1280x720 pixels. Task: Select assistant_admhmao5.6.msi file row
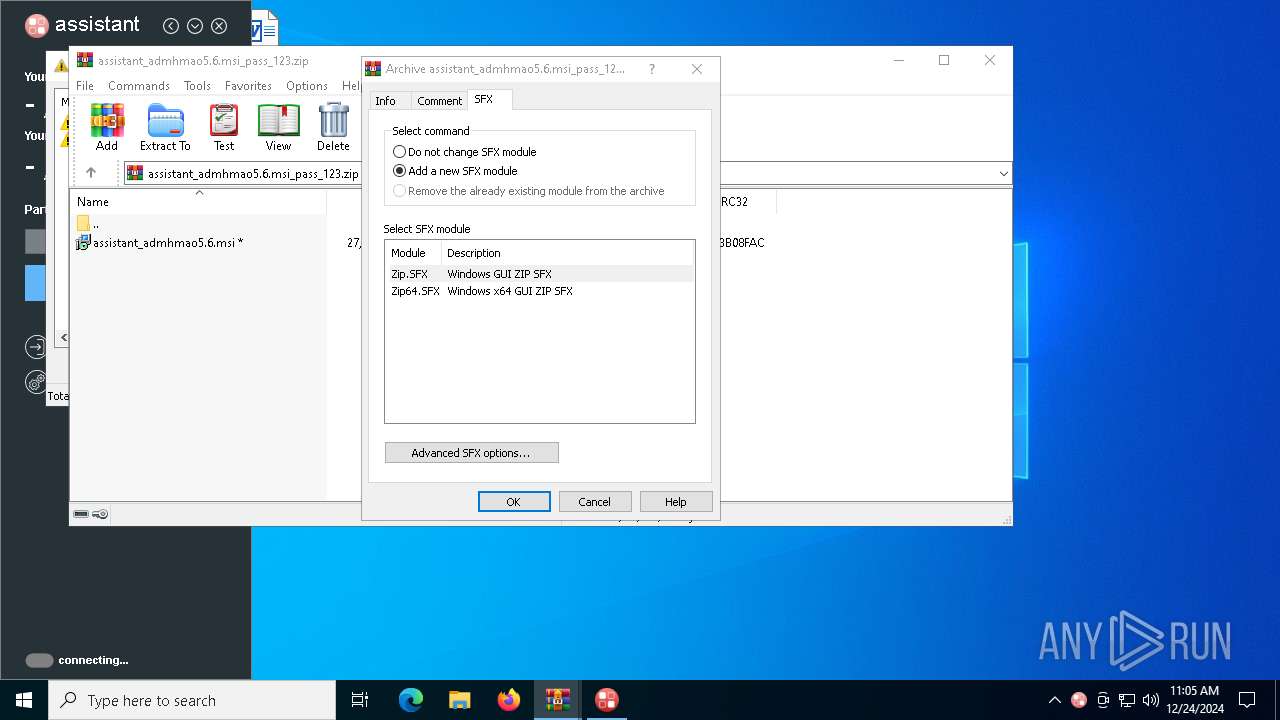coord(160,242)
